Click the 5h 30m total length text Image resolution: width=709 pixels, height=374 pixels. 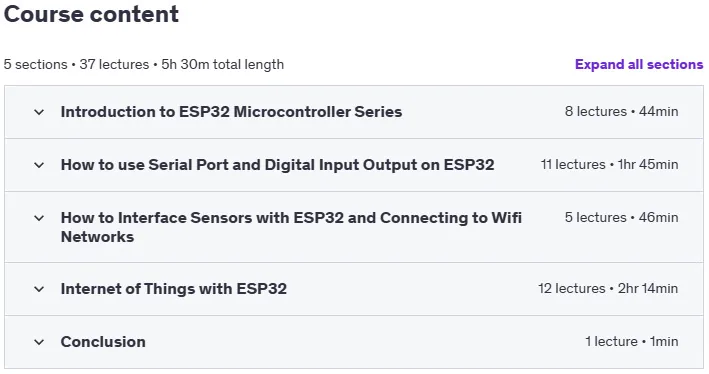[x=222, y=64]
